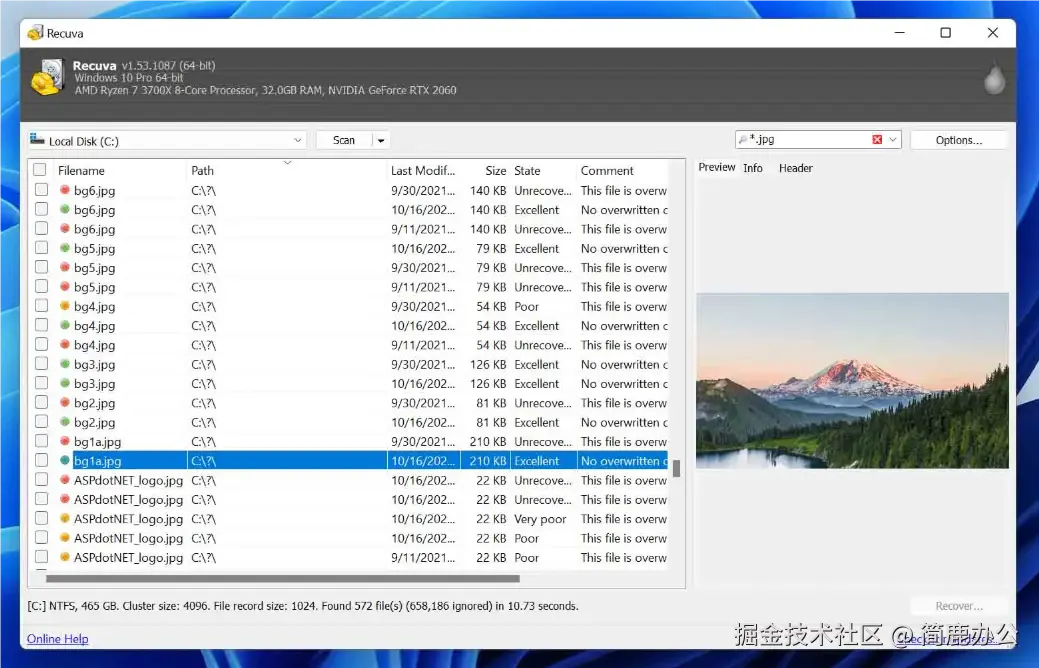Click the mountain preview image
Image resolution: width=1039 pixels, height=668 pixels.
coord(852,380)
